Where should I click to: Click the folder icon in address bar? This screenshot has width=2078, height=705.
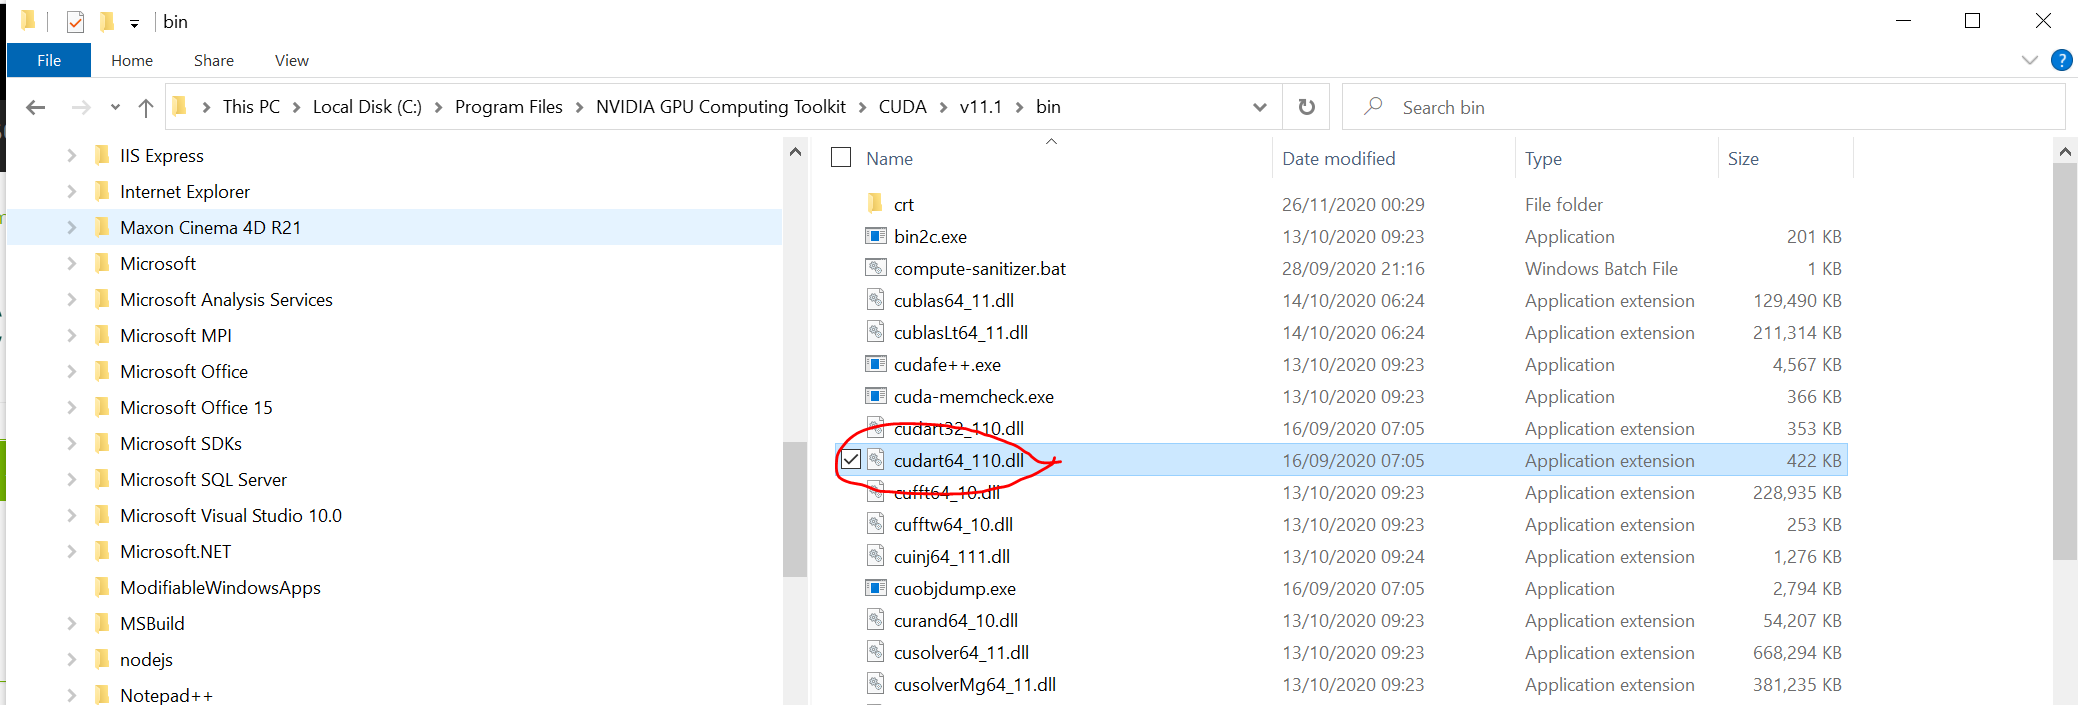point(180,106)
